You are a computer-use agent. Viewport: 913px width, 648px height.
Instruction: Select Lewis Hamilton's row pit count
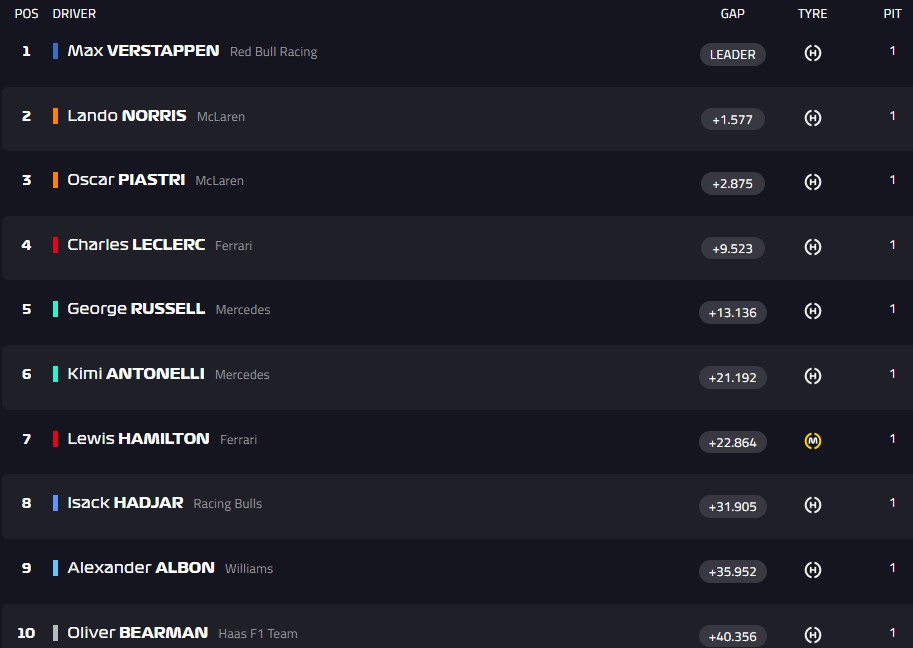pyautogui.click(x=892, y=438)
